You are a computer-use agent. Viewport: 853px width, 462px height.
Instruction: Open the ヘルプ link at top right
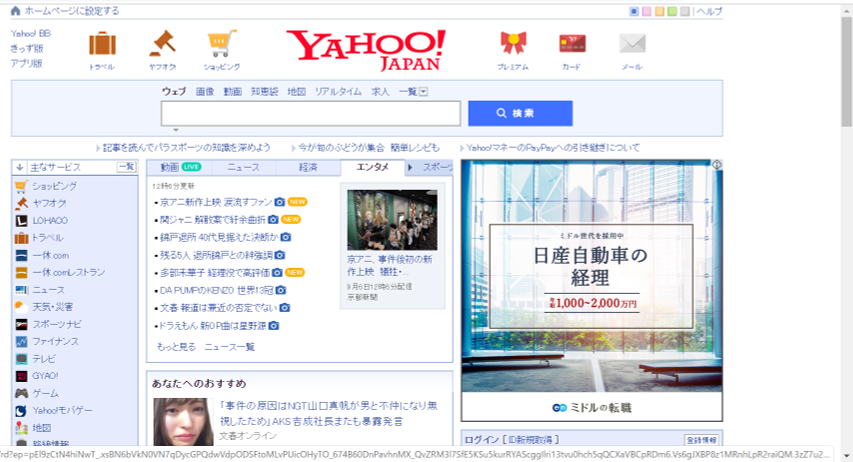pos(709,11)
